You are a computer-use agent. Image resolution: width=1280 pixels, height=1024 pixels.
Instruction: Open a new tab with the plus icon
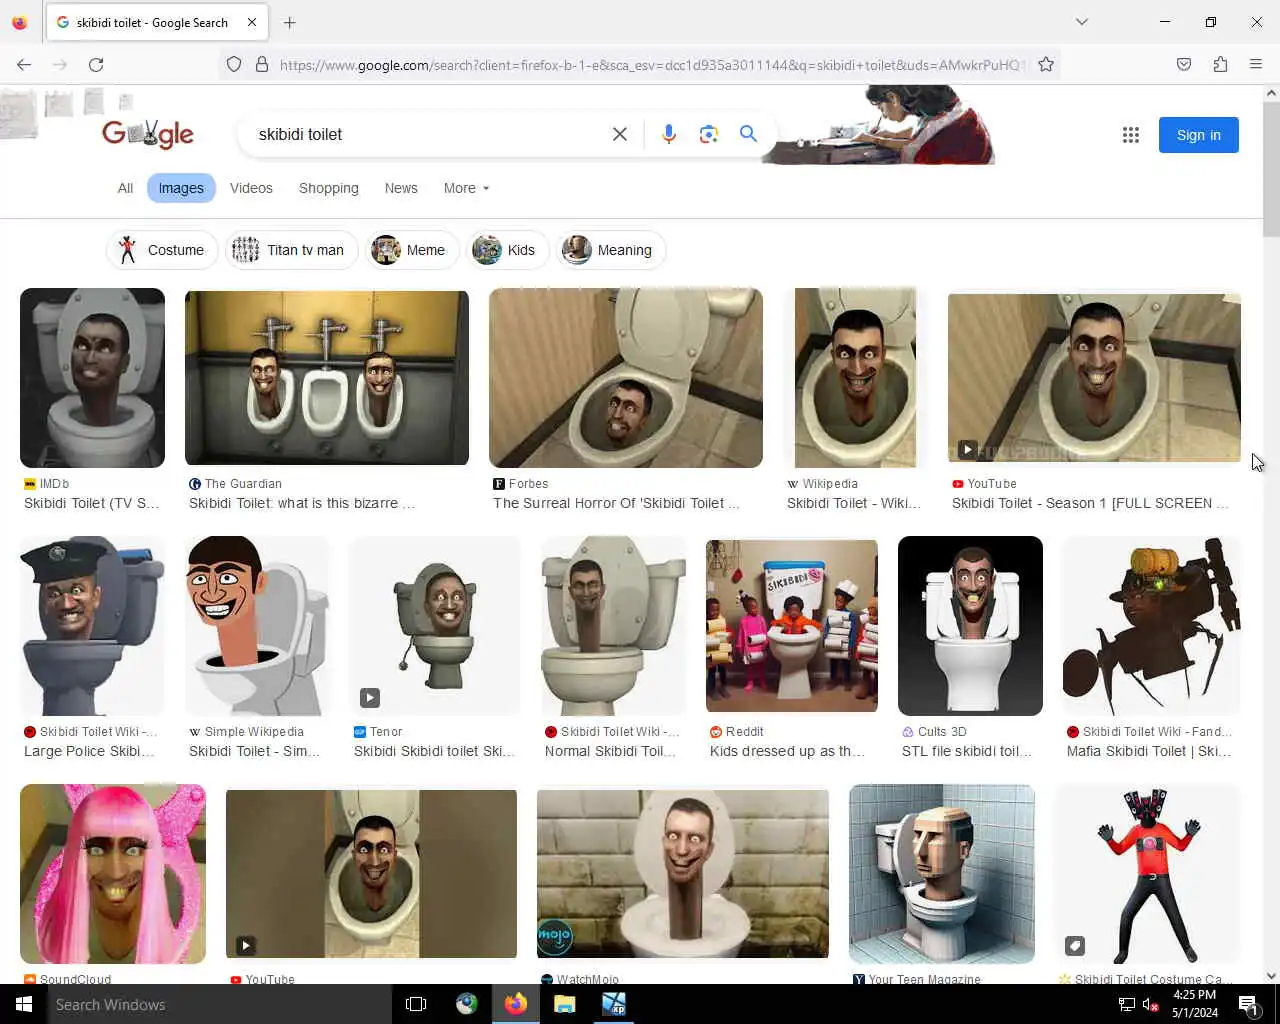point(290,22)
